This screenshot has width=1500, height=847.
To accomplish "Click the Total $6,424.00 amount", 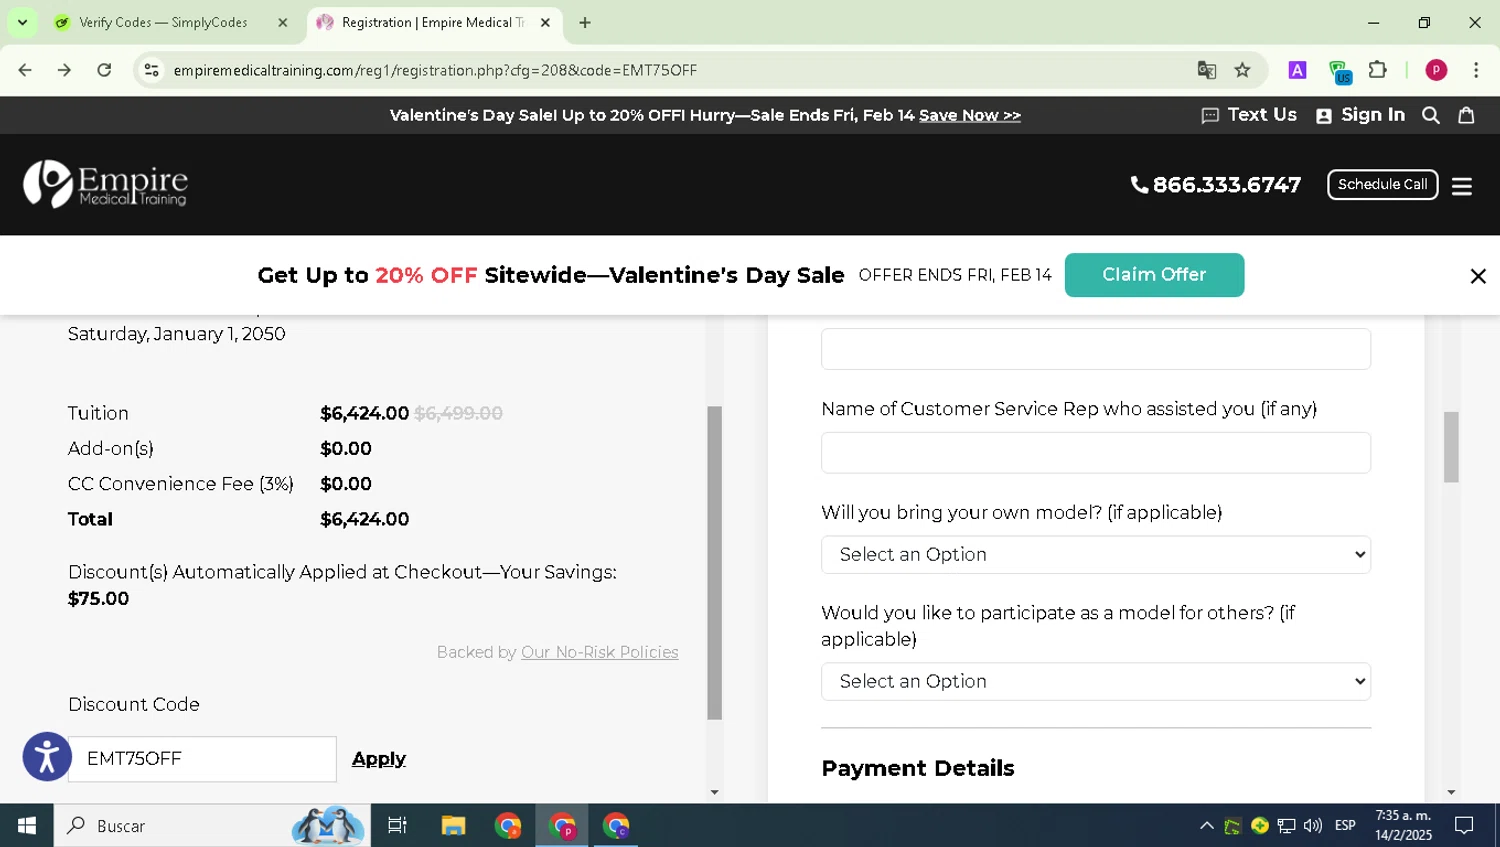I will 364,519.
